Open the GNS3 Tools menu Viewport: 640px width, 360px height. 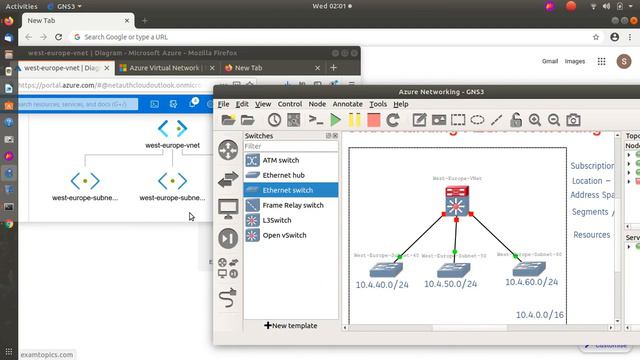click(x=378, y=104)
